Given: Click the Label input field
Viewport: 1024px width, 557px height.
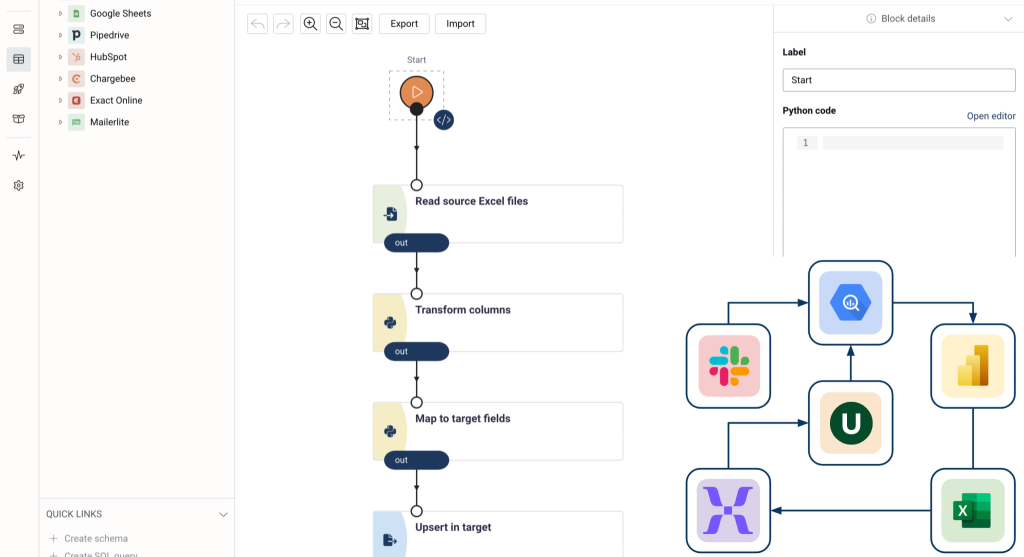Looking at the screenshot, I should tap(899, 80).
